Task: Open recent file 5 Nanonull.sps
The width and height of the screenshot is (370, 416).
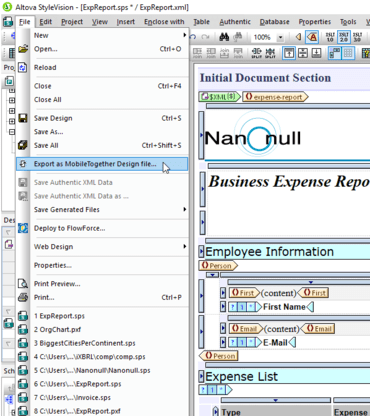Action: 102,371
